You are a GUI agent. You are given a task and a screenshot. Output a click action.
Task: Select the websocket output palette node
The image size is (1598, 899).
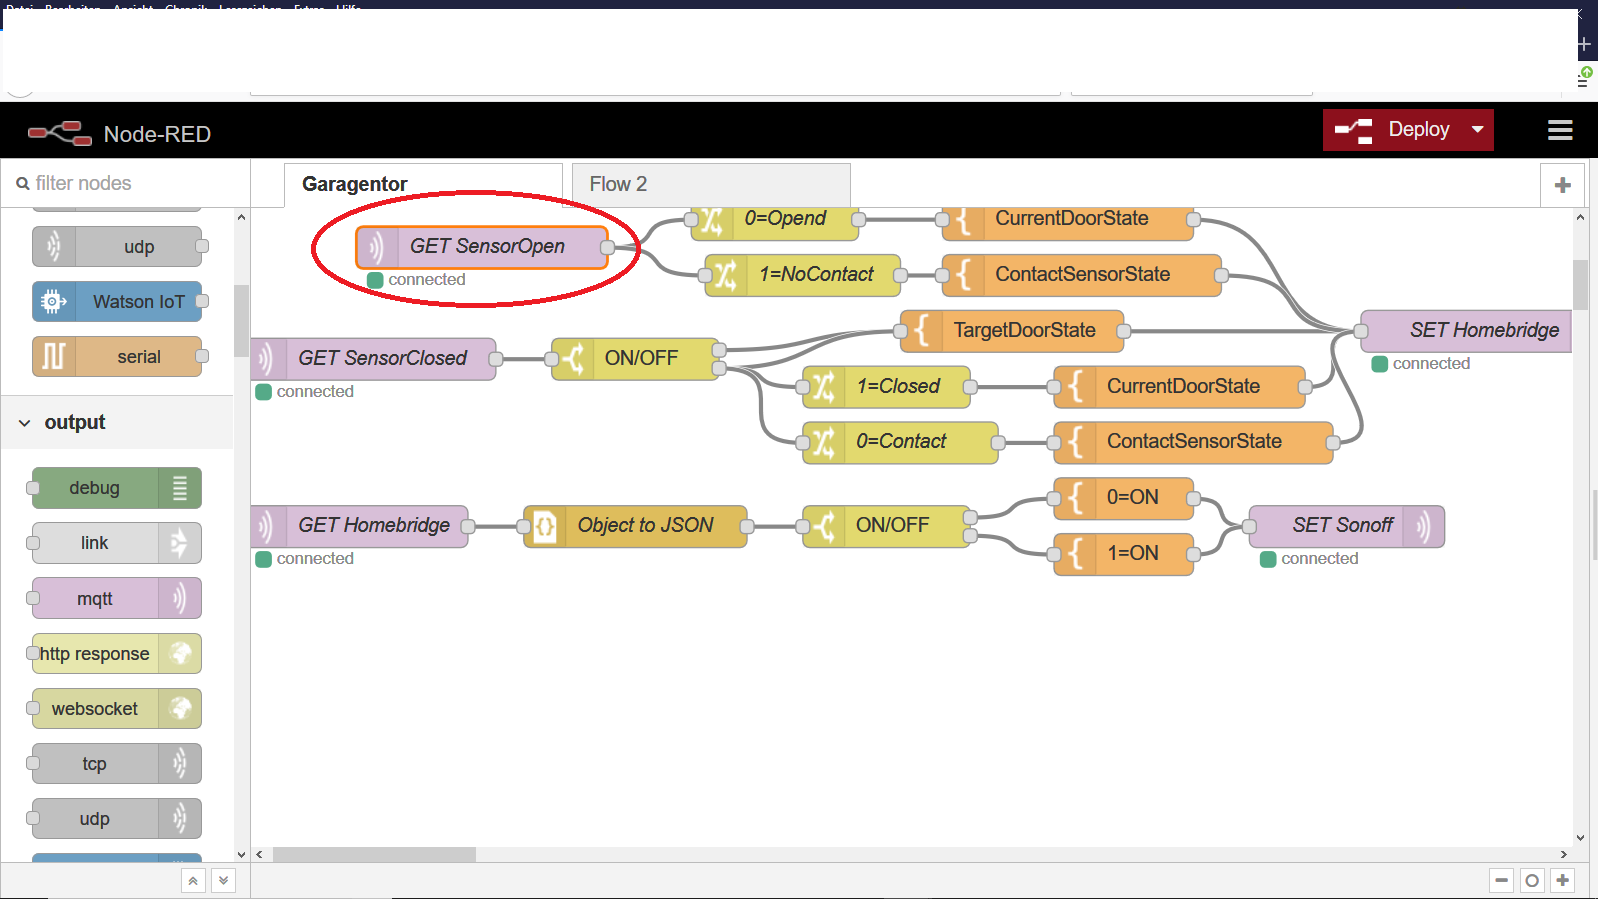click(x=116, y=709)
